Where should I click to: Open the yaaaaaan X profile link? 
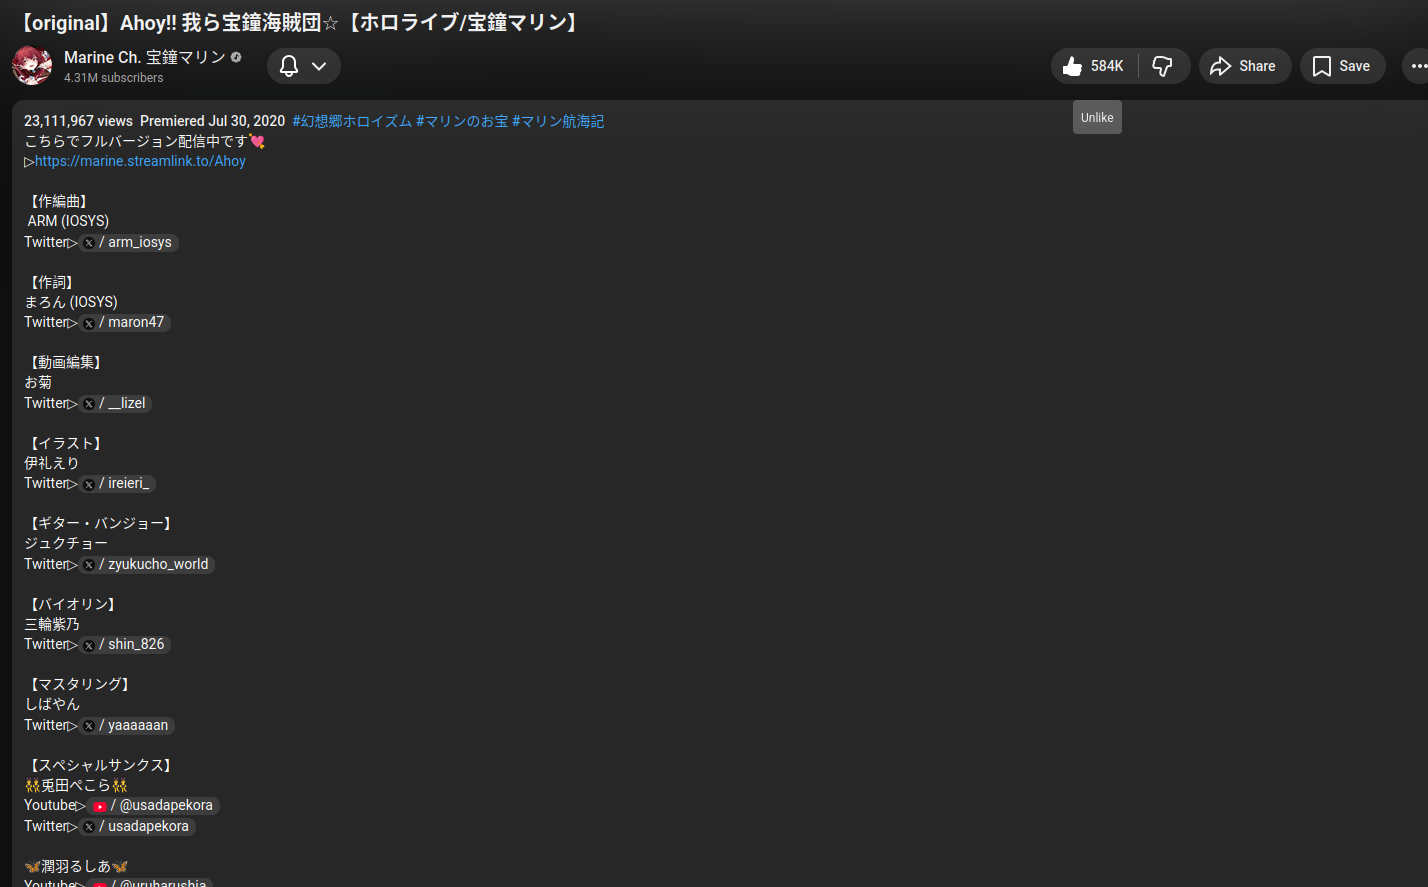(127, 725)
